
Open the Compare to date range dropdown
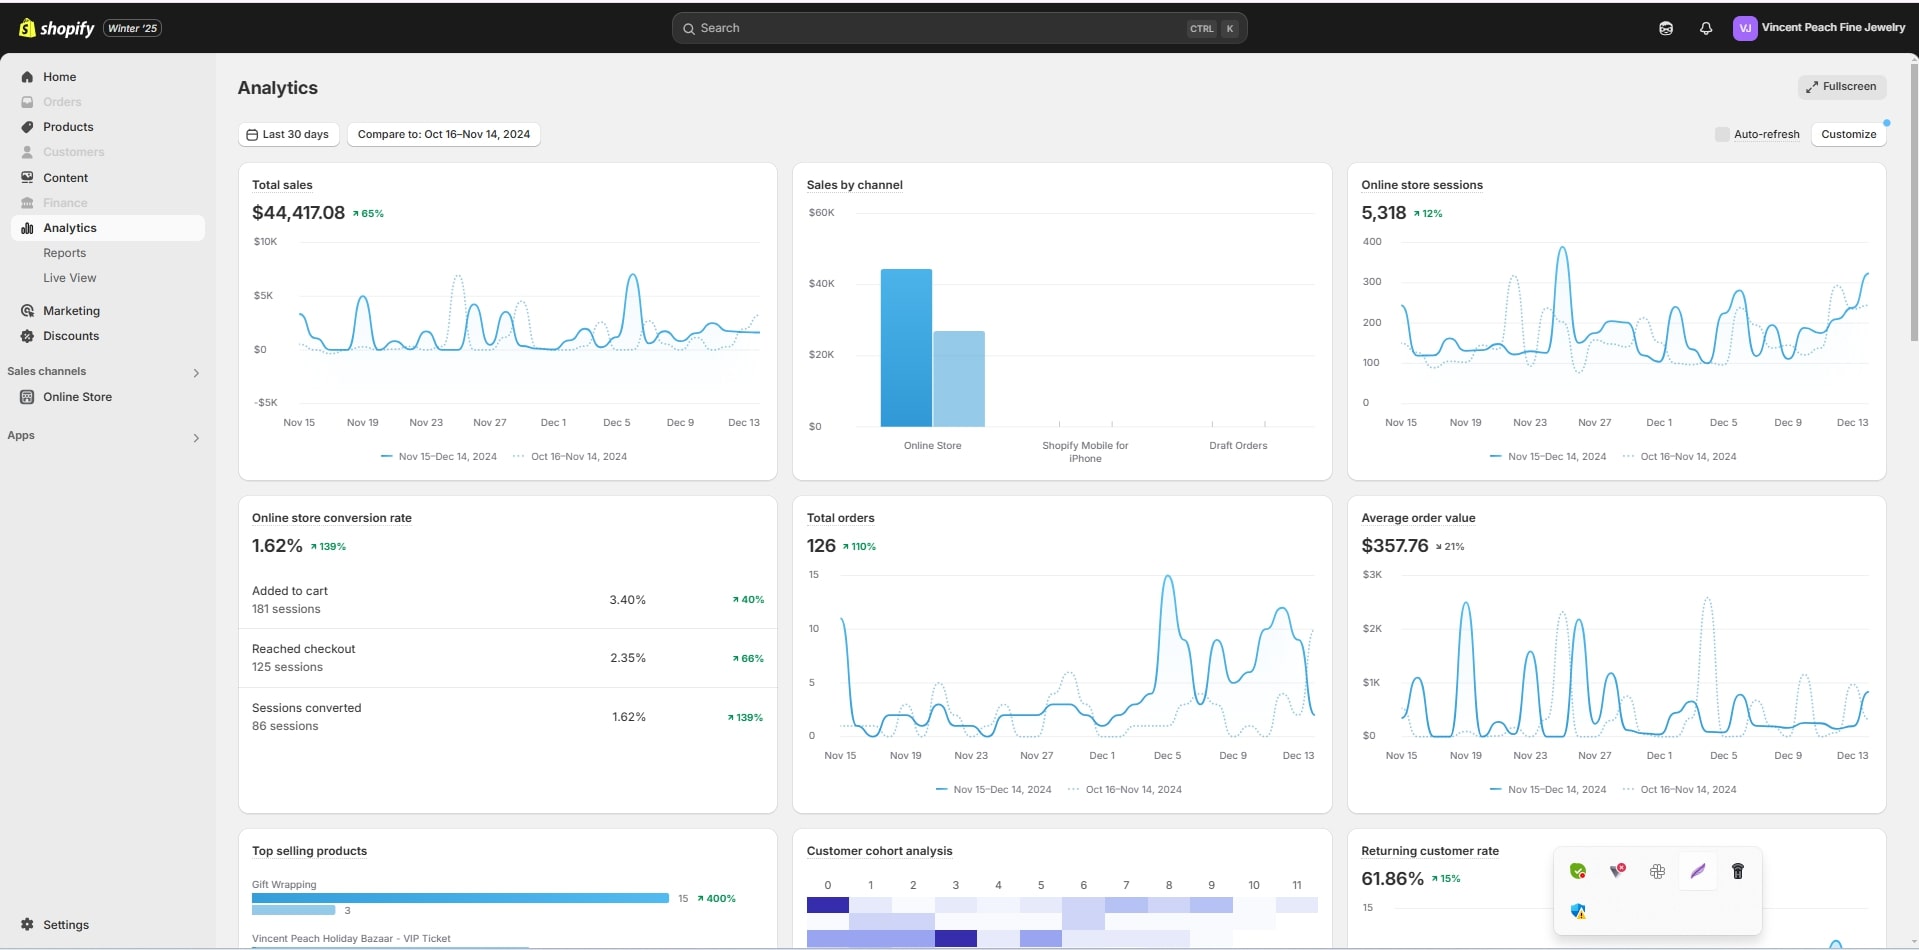(443, 134)
